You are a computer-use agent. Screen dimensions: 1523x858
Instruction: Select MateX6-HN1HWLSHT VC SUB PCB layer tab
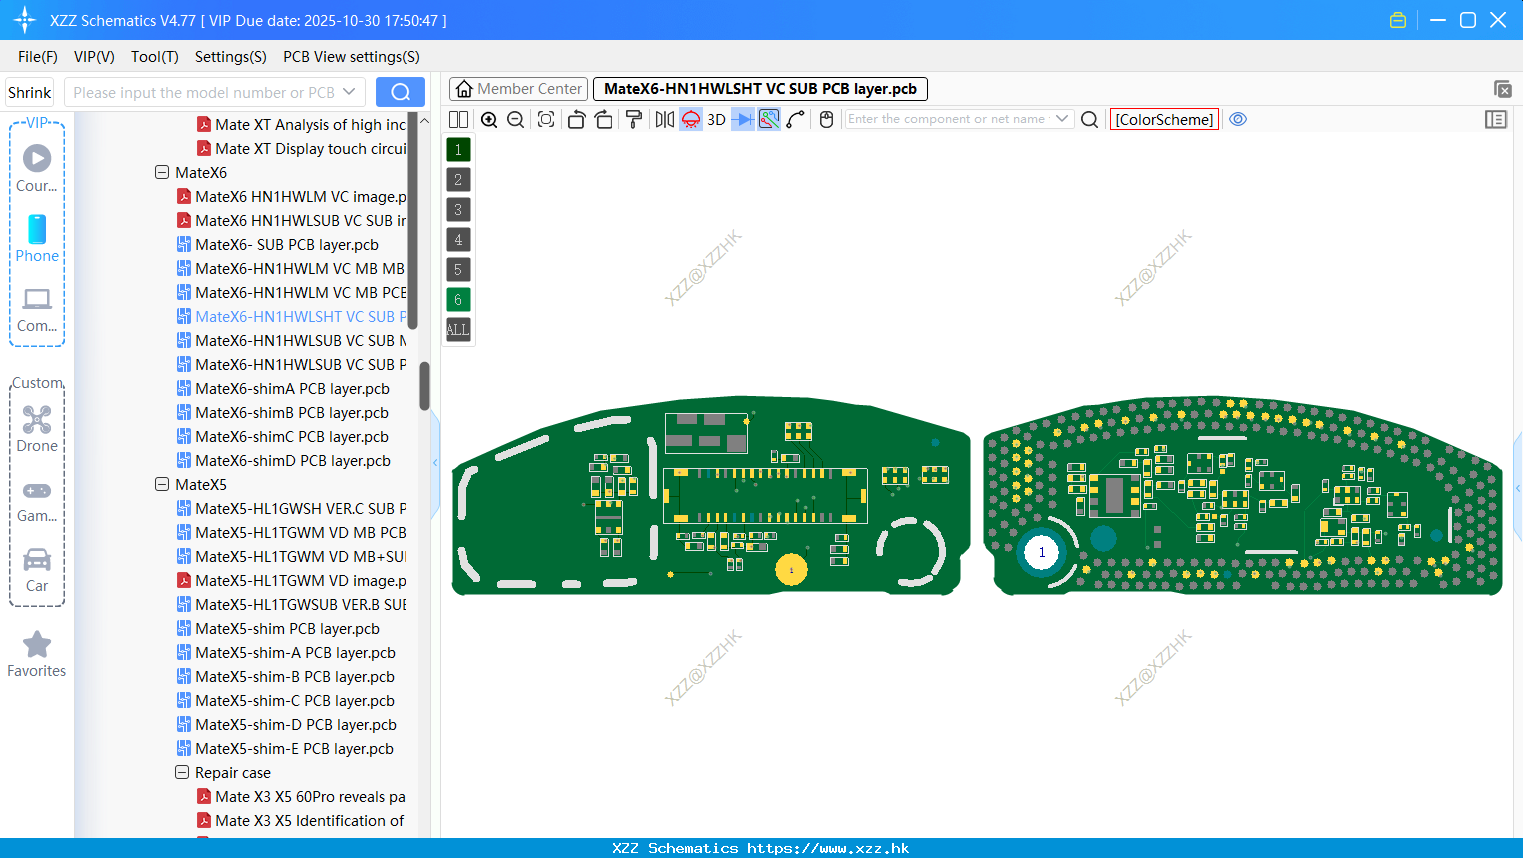[x=761, y=89]
